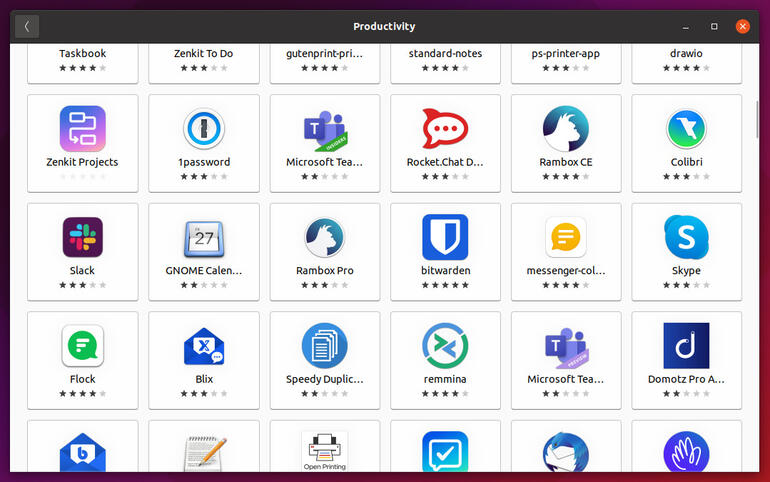Click the Speedy Duplic... name label
The width and height of the screenshot is (770, 482).
coord(325,379)
